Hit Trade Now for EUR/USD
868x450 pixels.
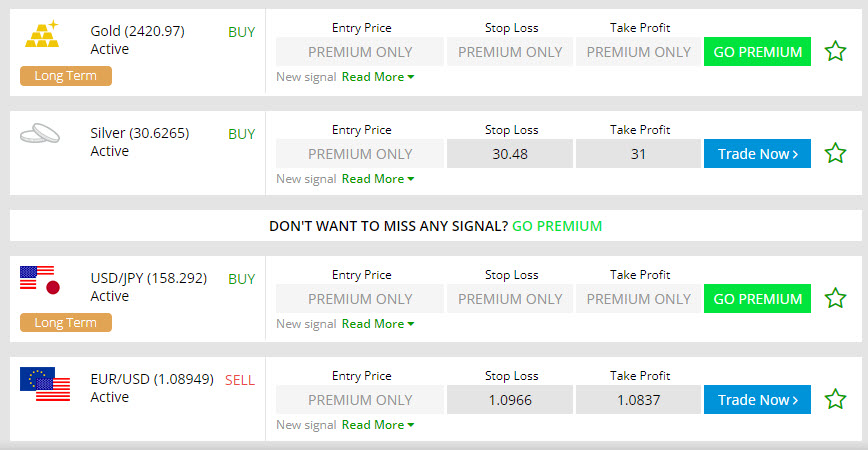click(x=757, y=400)
